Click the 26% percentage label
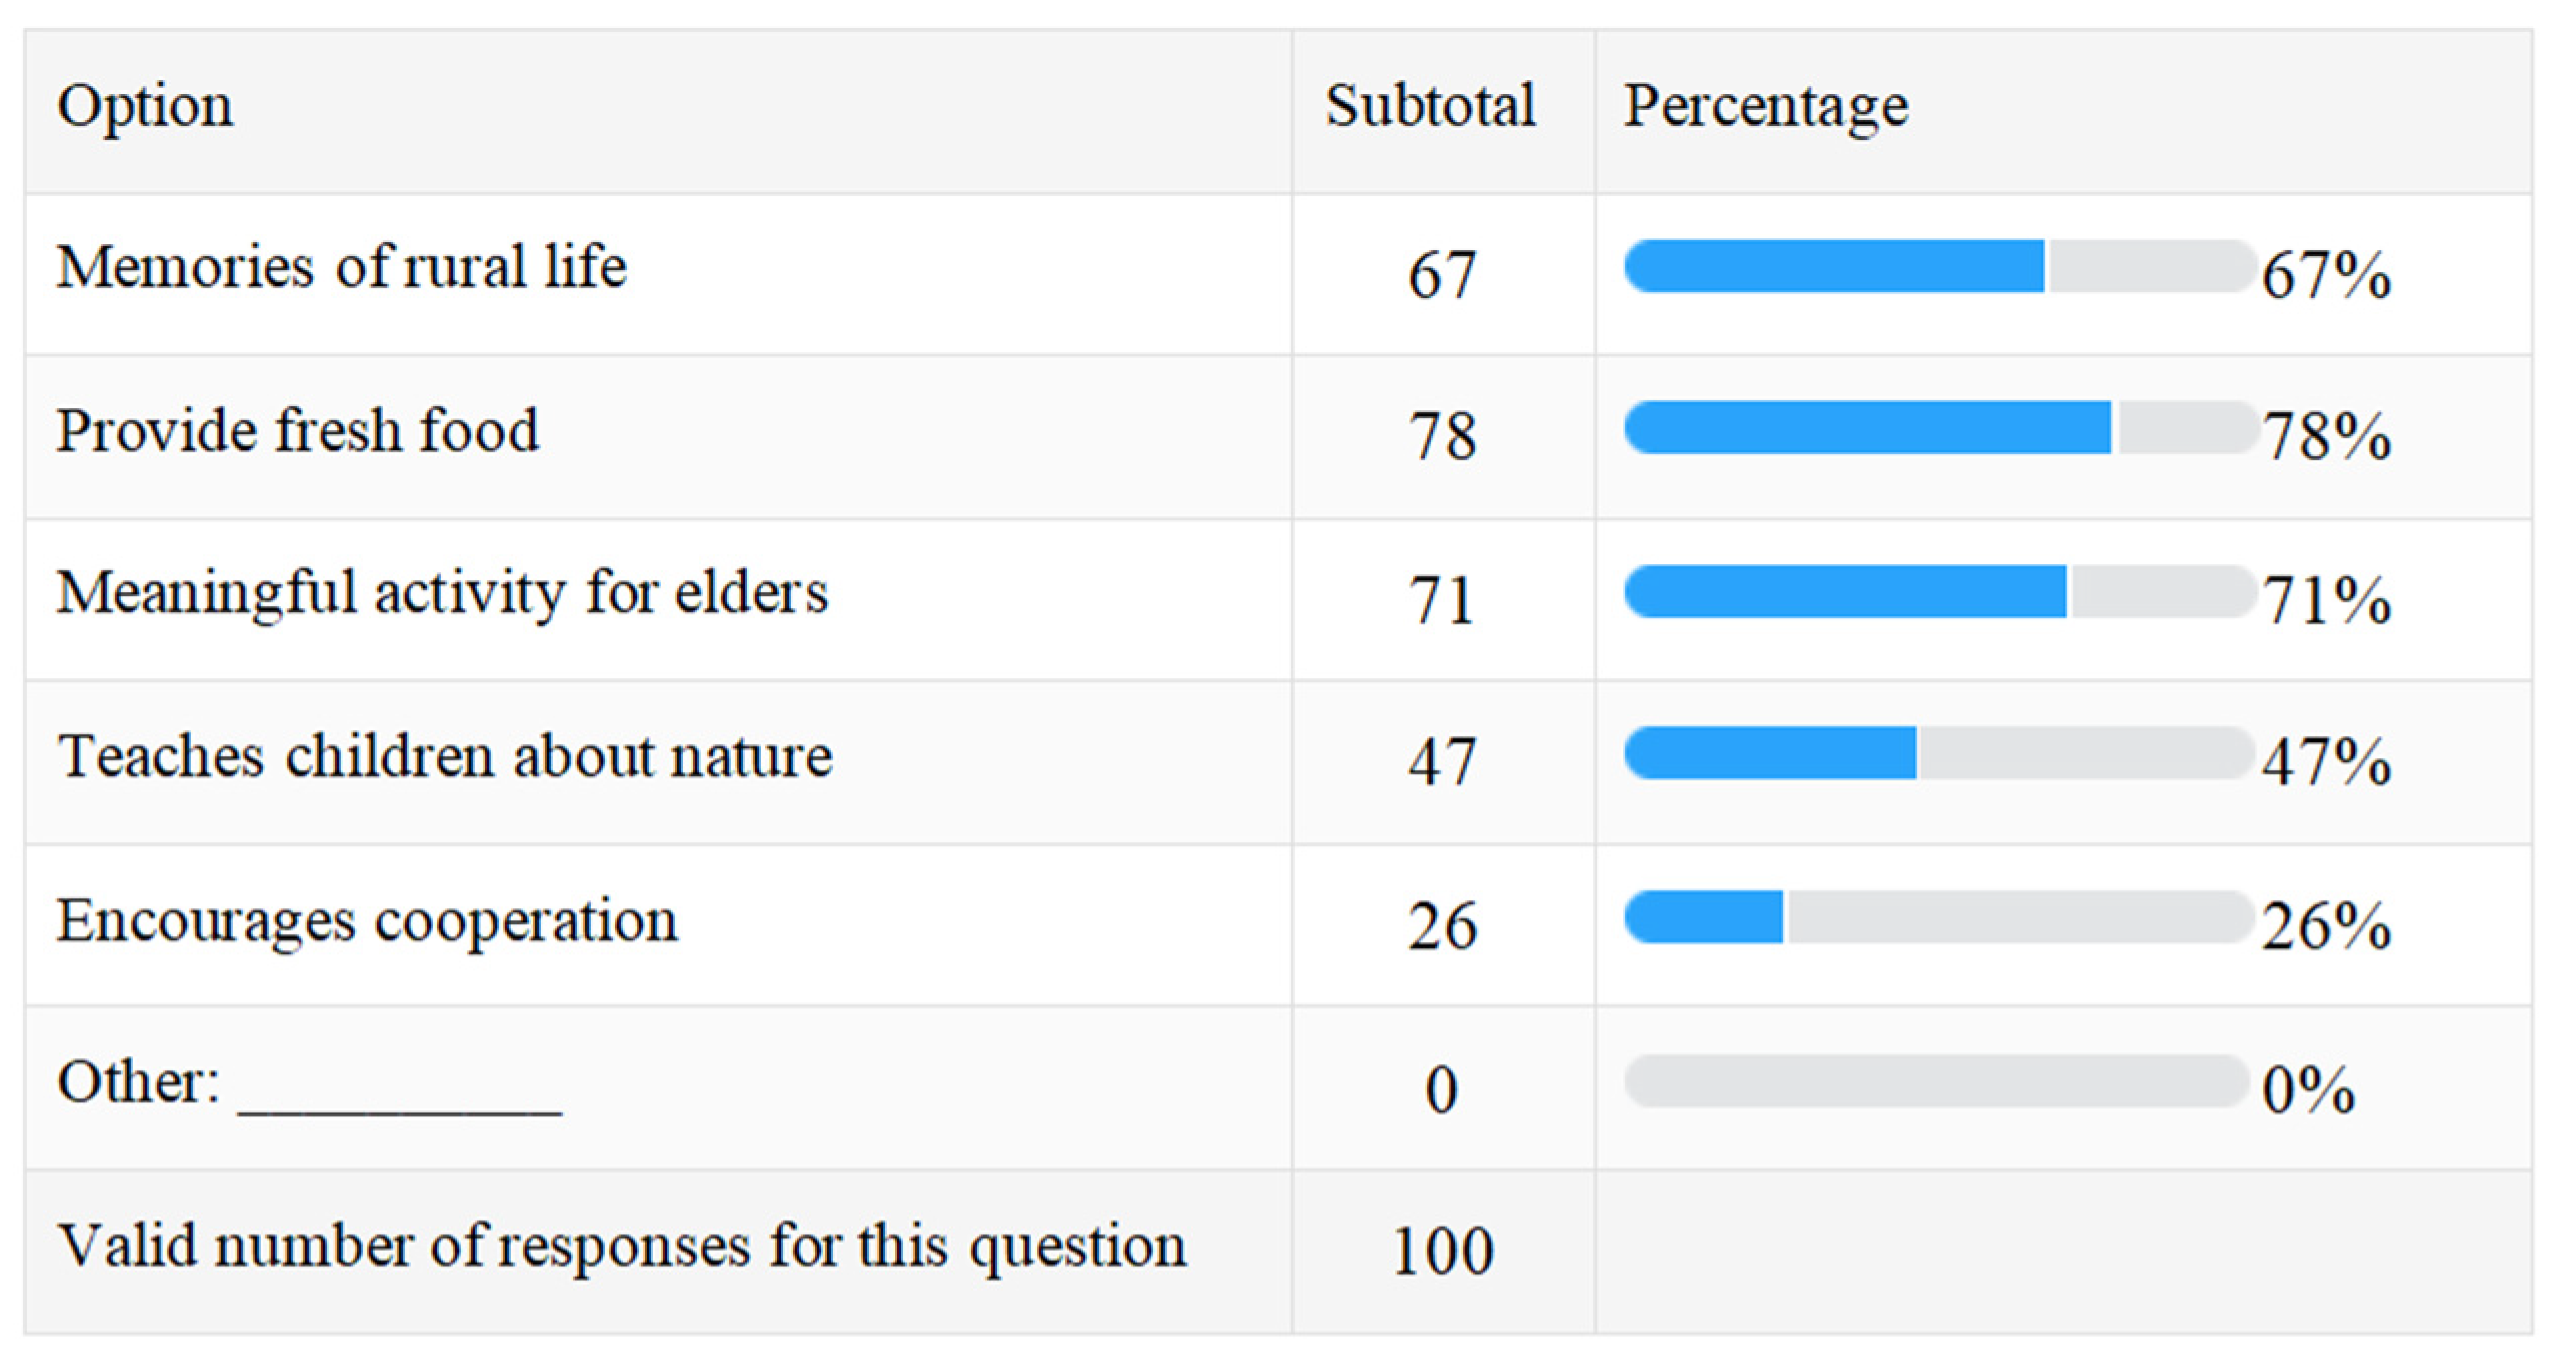The width and height of the screenshot is (2569, 1362). 2326,926
